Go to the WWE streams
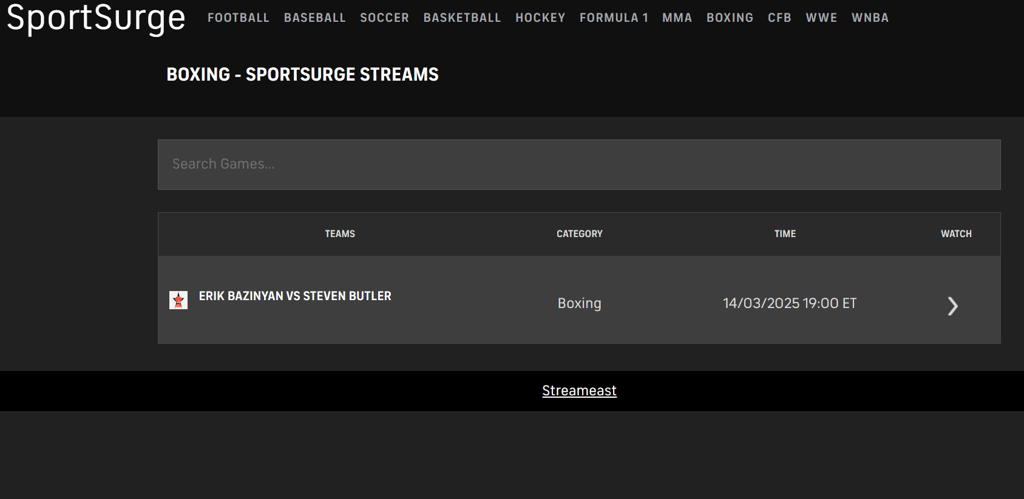 click(822, 18)
